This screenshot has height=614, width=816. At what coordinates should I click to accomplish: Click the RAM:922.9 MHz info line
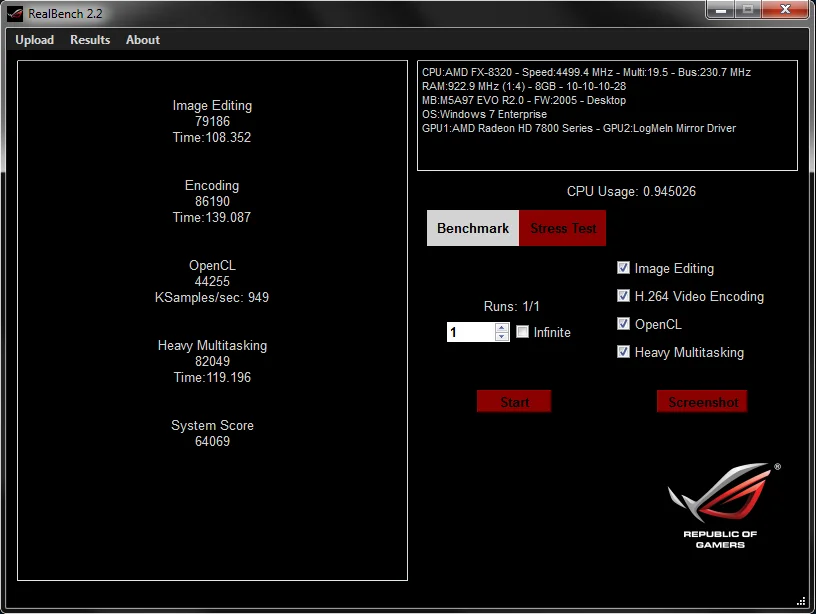pos(524,86)
